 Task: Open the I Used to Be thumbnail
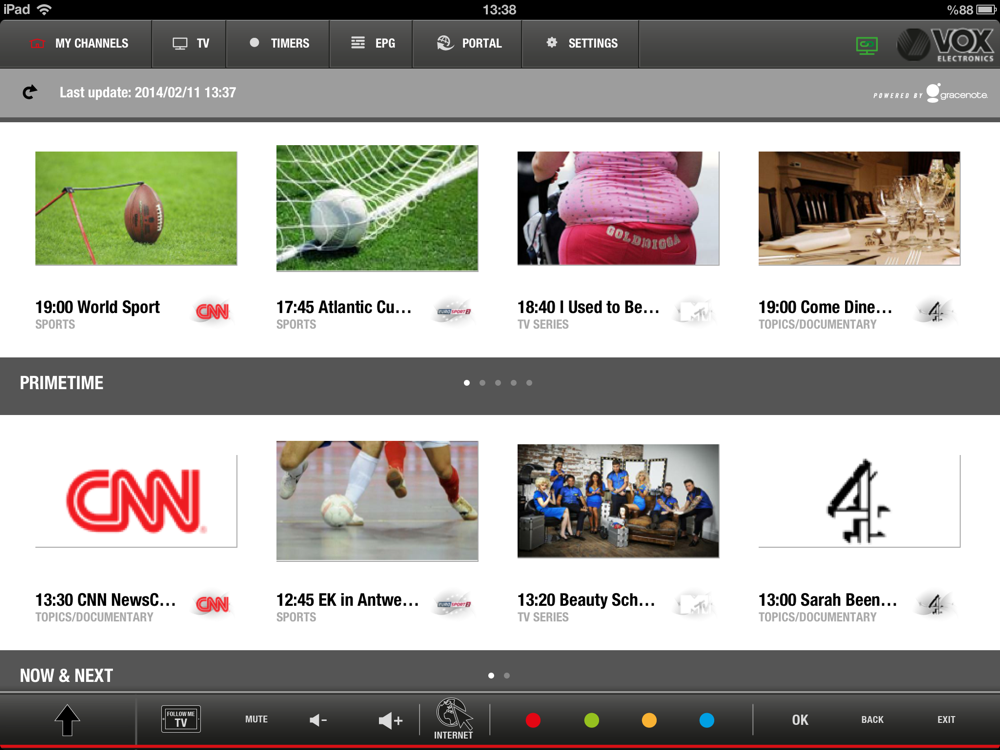point(618,208)
